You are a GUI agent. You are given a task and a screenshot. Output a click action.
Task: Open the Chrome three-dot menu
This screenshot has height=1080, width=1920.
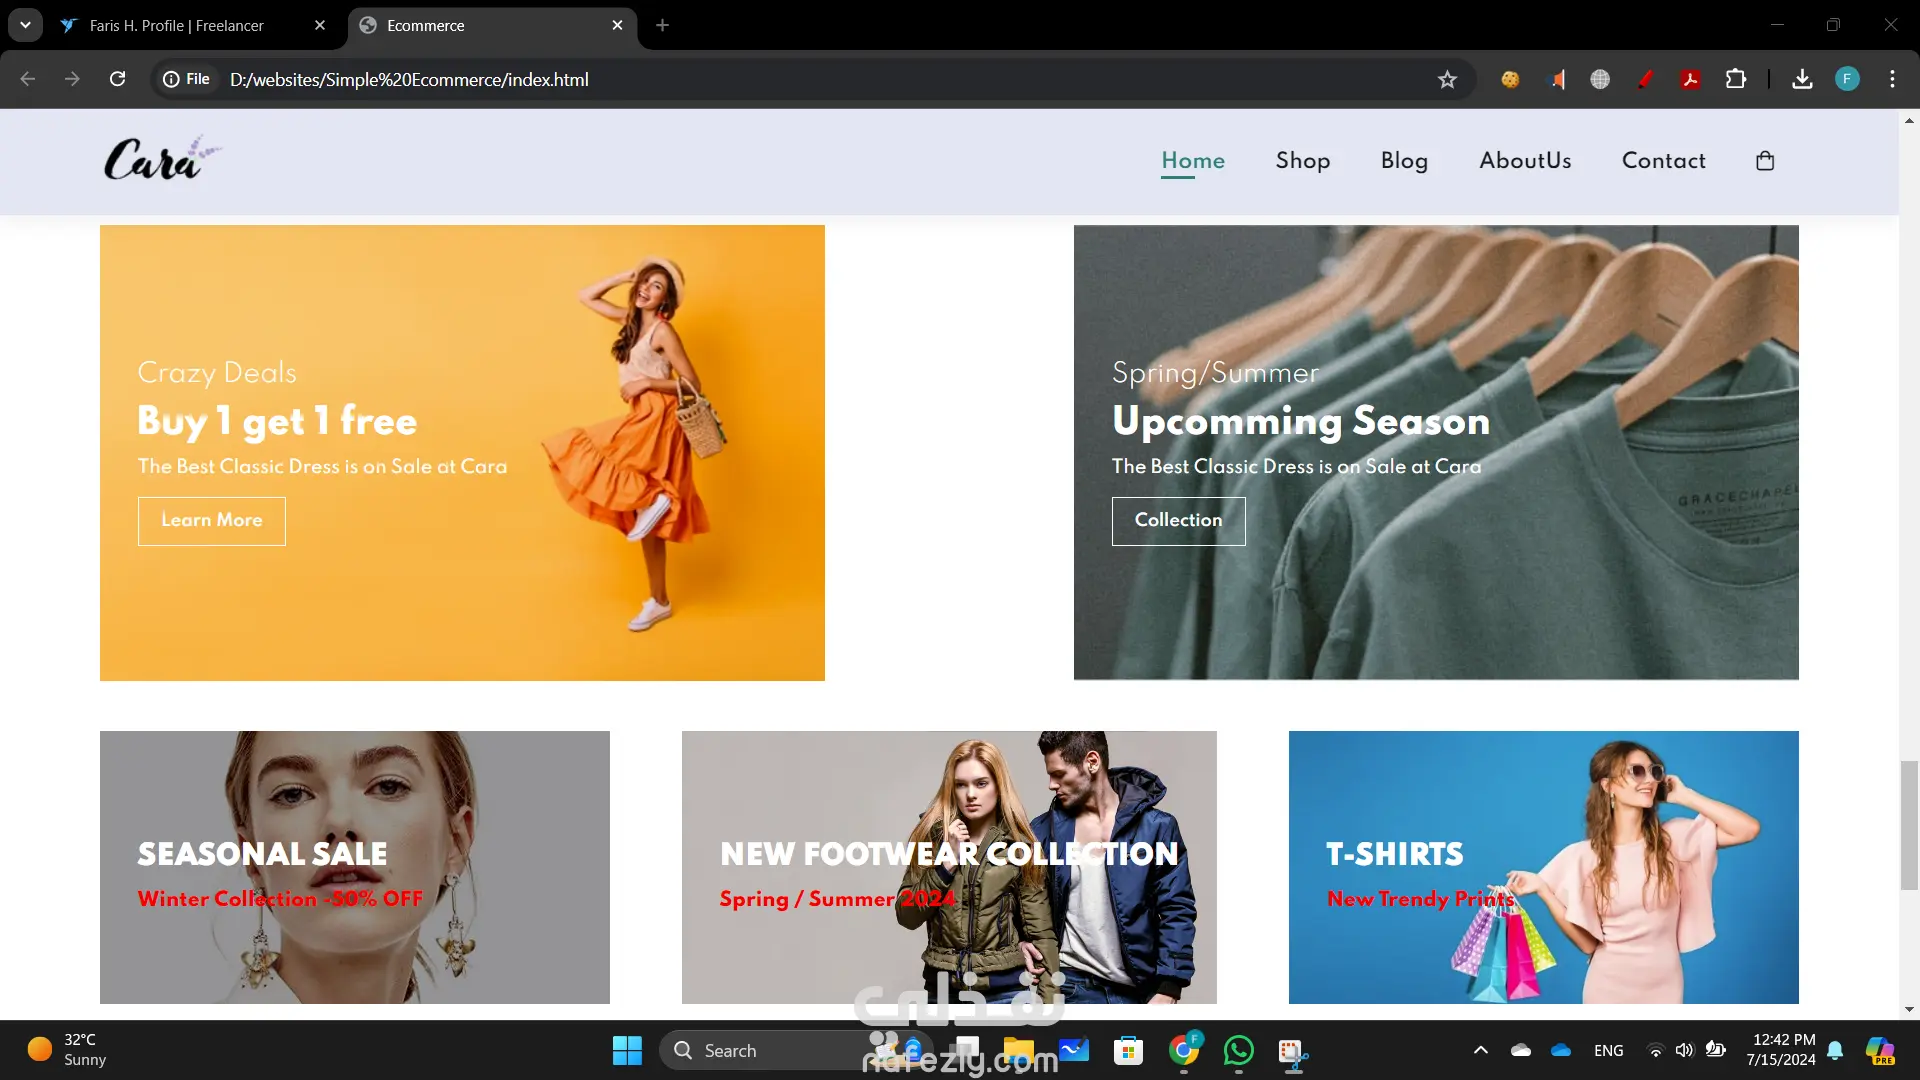(x=1892, y=79)
